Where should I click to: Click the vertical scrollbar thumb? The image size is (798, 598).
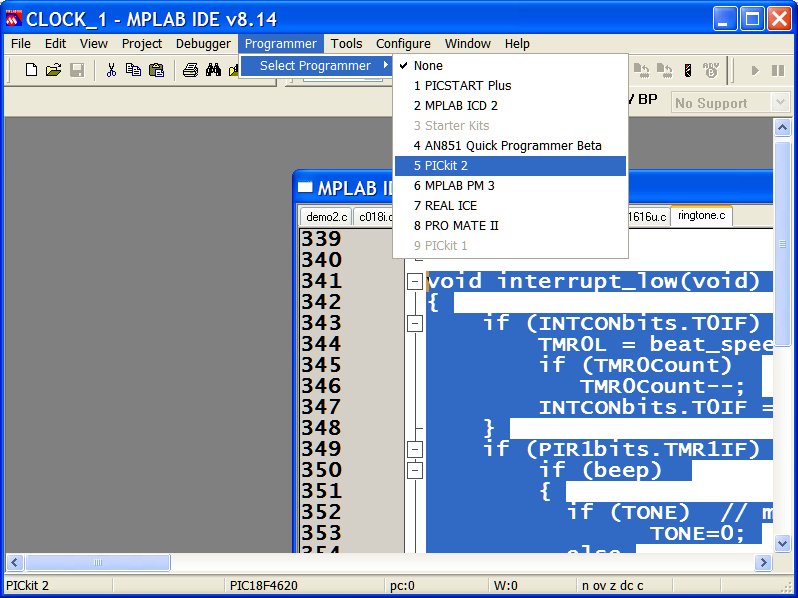click(782, 244)
